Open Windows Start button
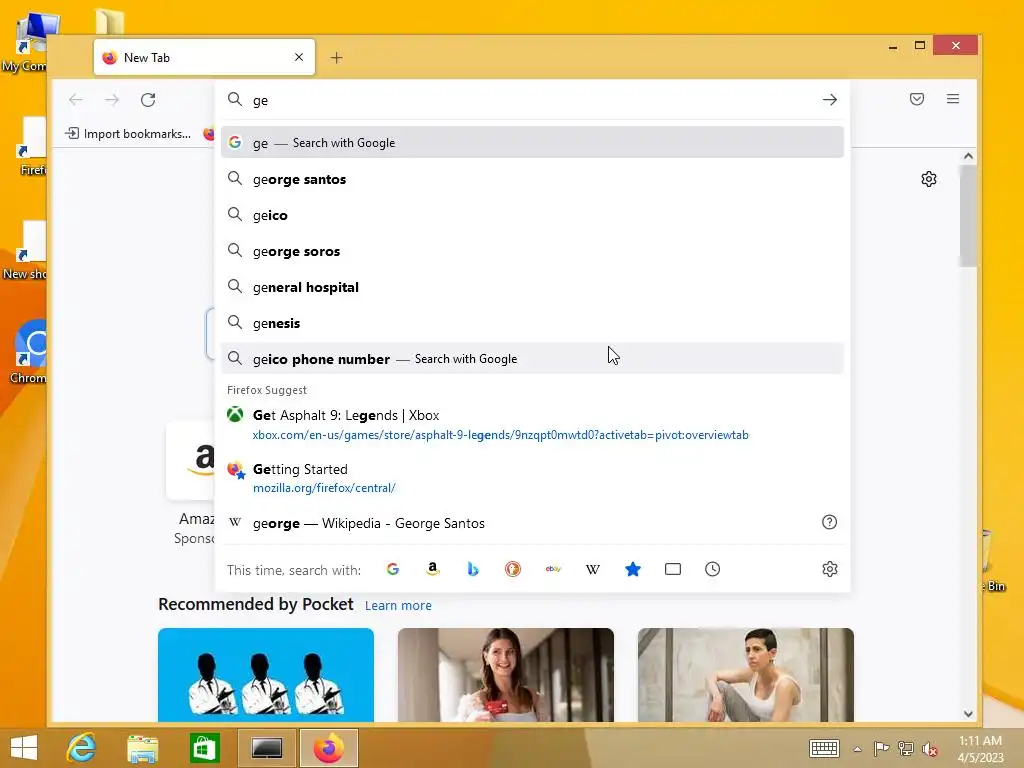Screen dimensions: 1024x768 (24, 747)
